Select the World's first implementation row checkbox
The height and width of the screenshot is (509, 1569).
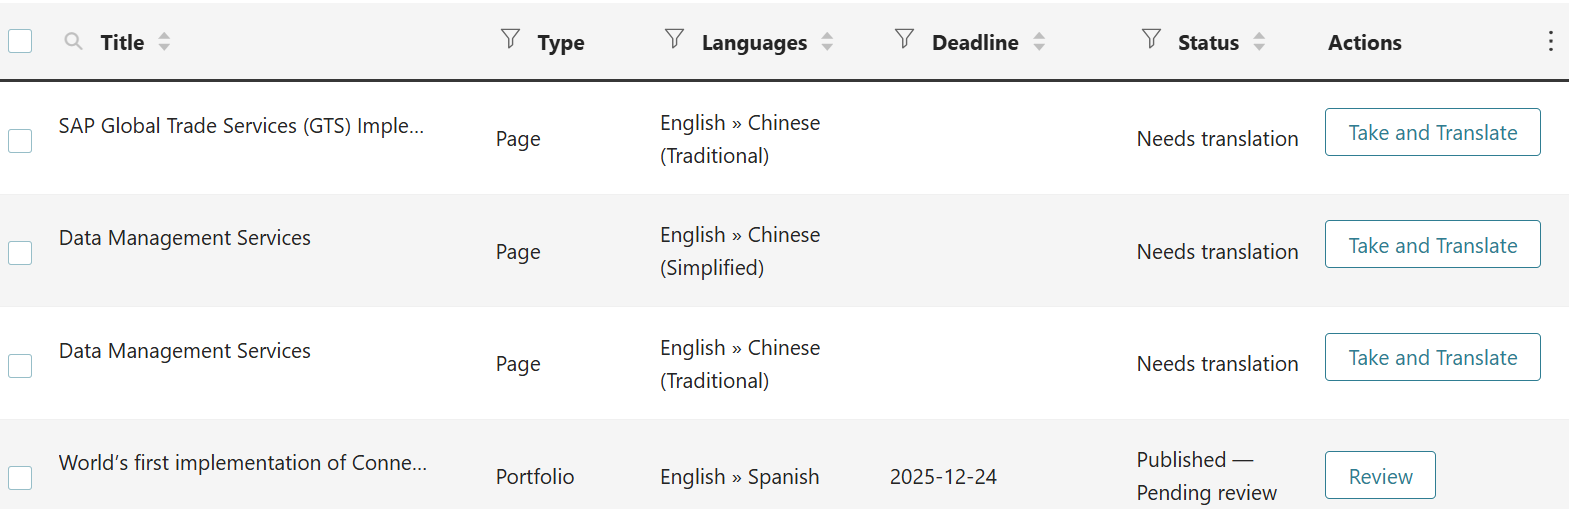click(x=20, y=478)
